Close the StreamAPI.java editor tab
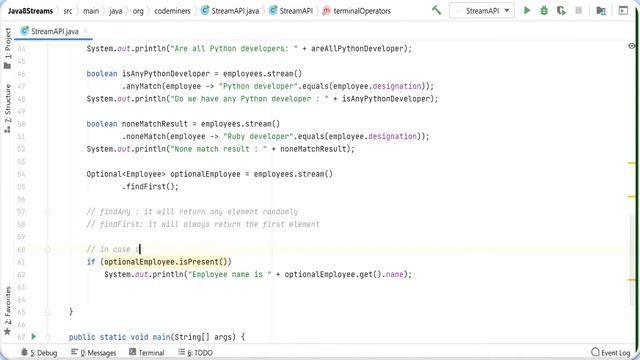The height and width of the screenshot is (360, 640). point(86,31)
